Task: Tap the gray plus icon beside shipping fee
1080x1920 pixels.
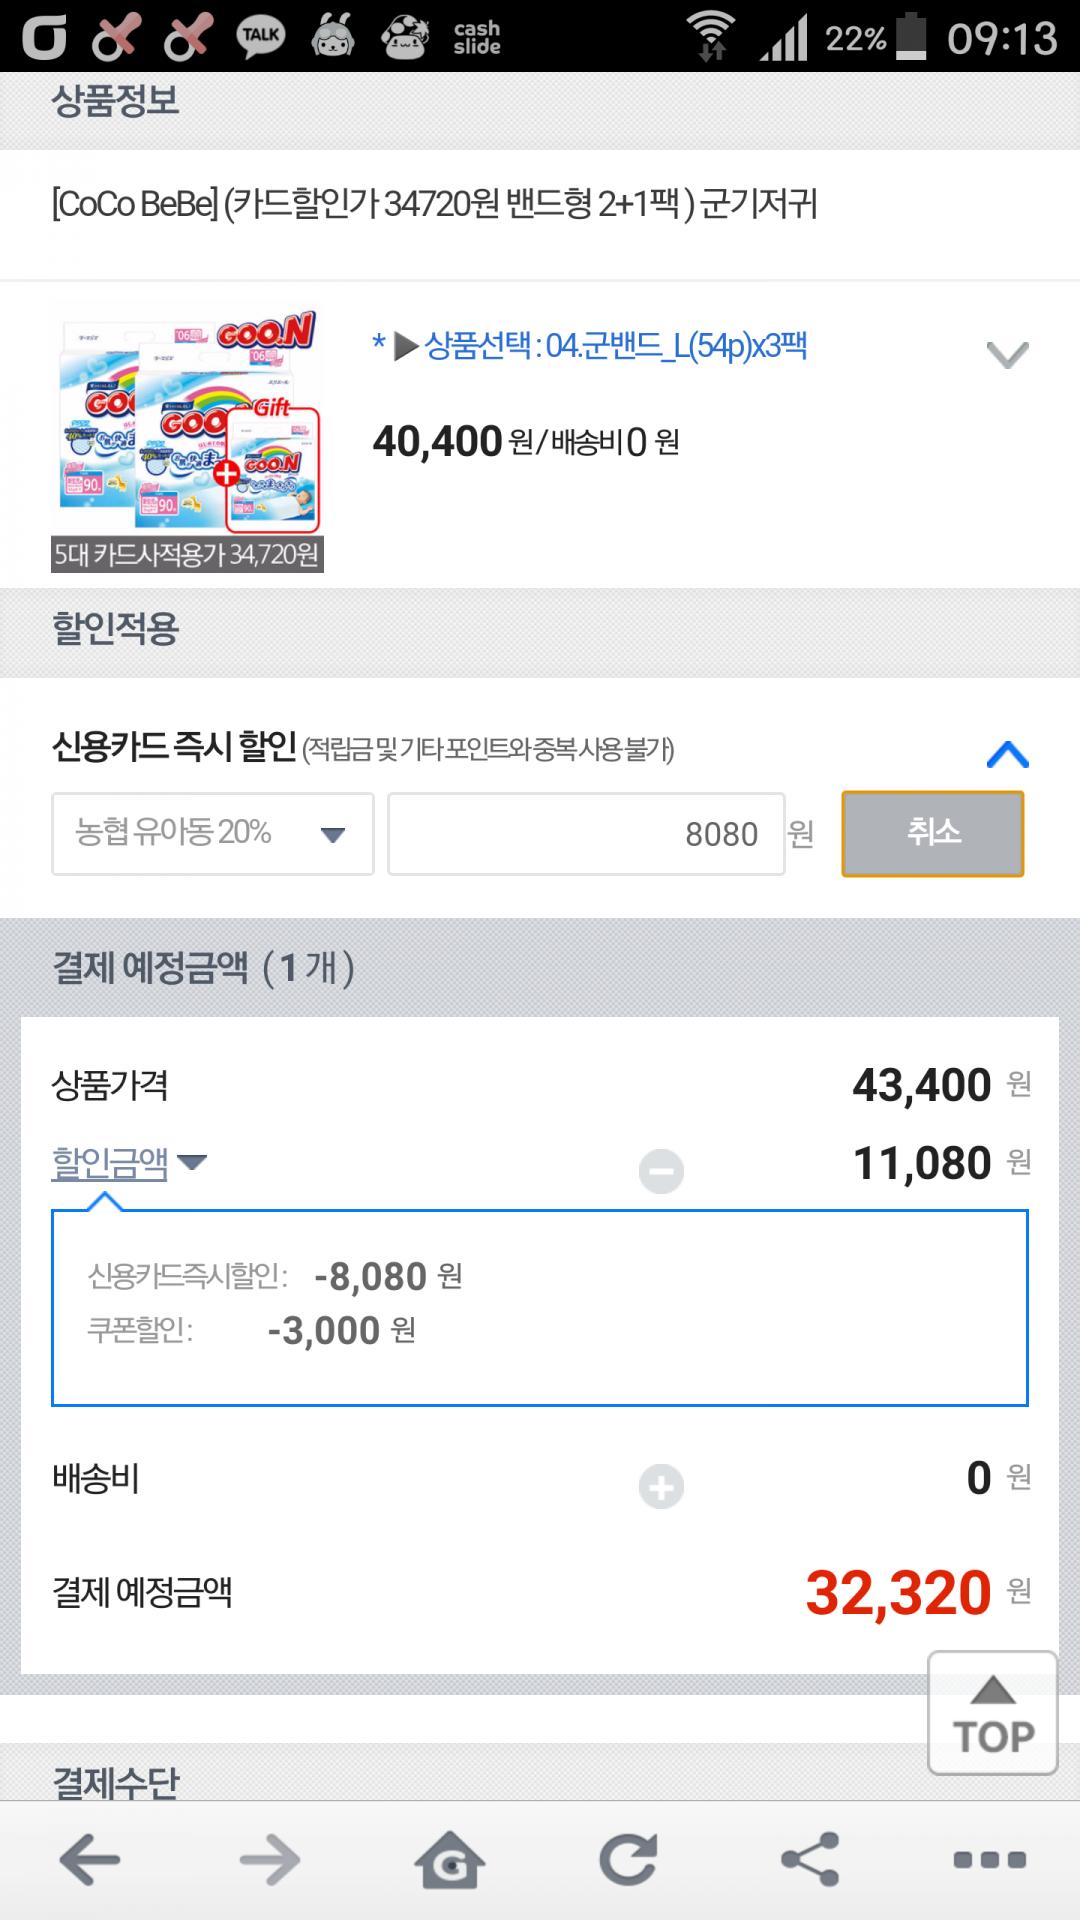Action: (x=661, y=1486)
